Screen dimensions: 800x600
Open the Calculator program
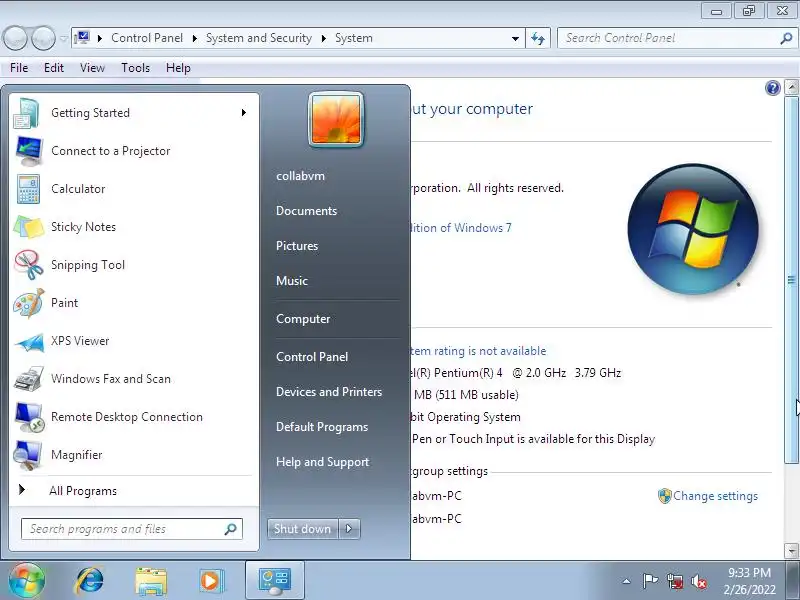pyautogui.click(x=133, y=189)
